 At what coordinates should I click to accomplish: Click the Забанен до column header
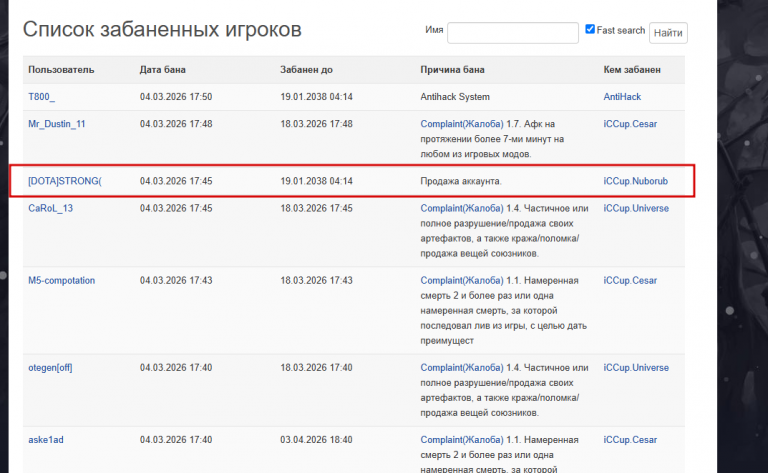click(307, 70)
